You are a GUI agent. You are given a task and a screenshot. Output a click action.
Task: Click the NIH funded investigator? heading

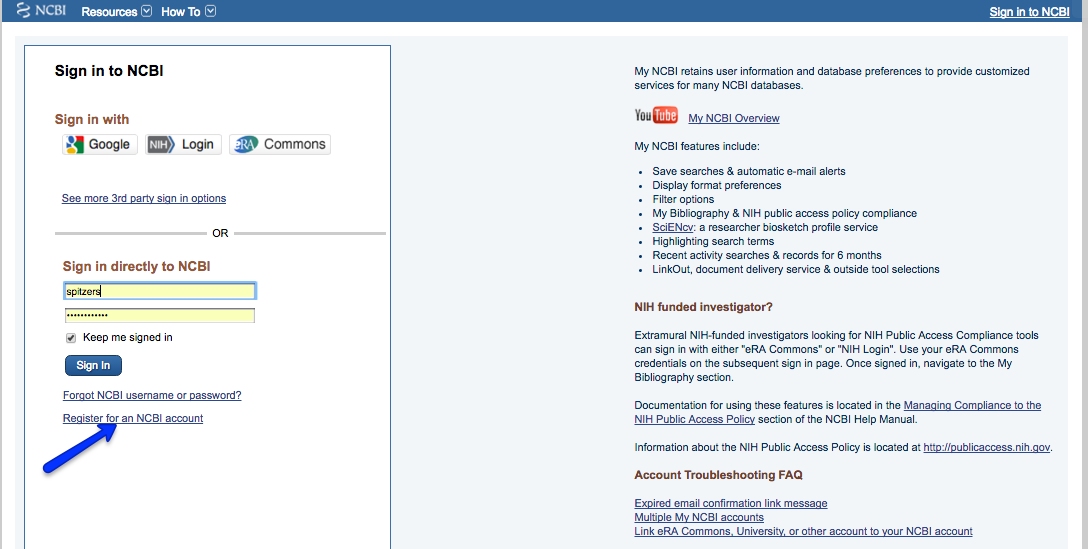(x=703, y=307)
